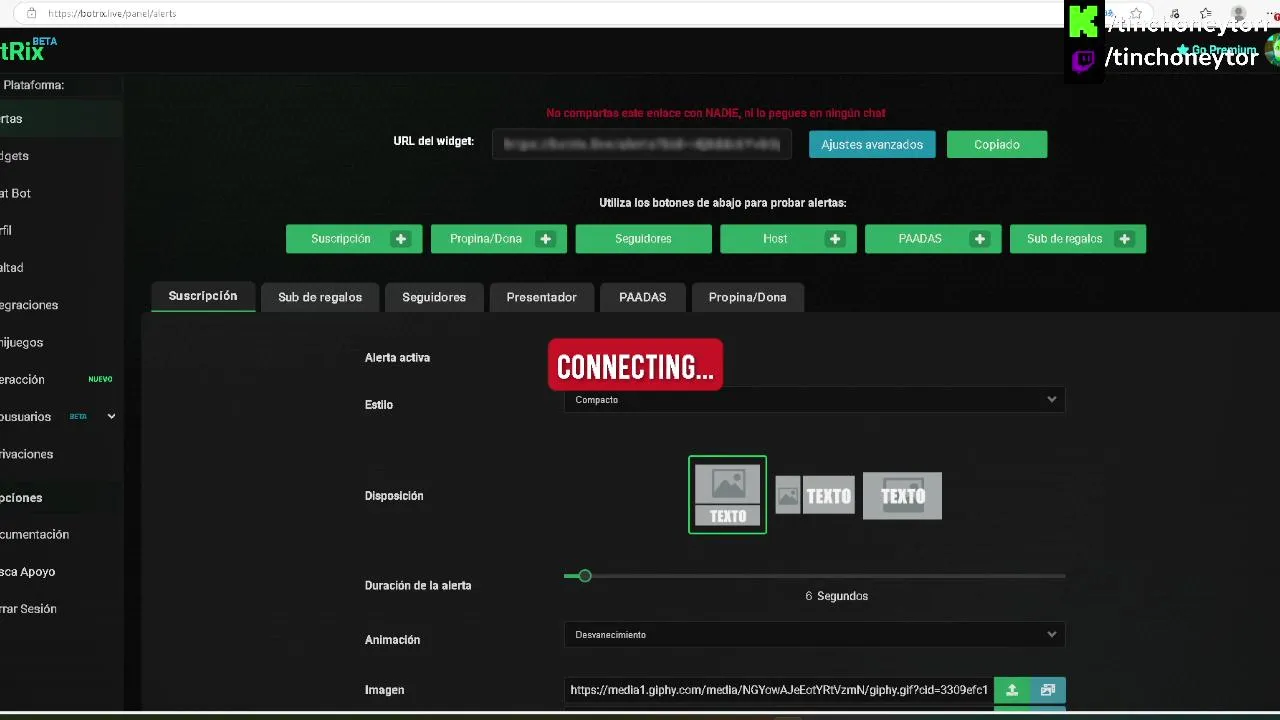Click the lock icon in the address bar

[31, 13]
